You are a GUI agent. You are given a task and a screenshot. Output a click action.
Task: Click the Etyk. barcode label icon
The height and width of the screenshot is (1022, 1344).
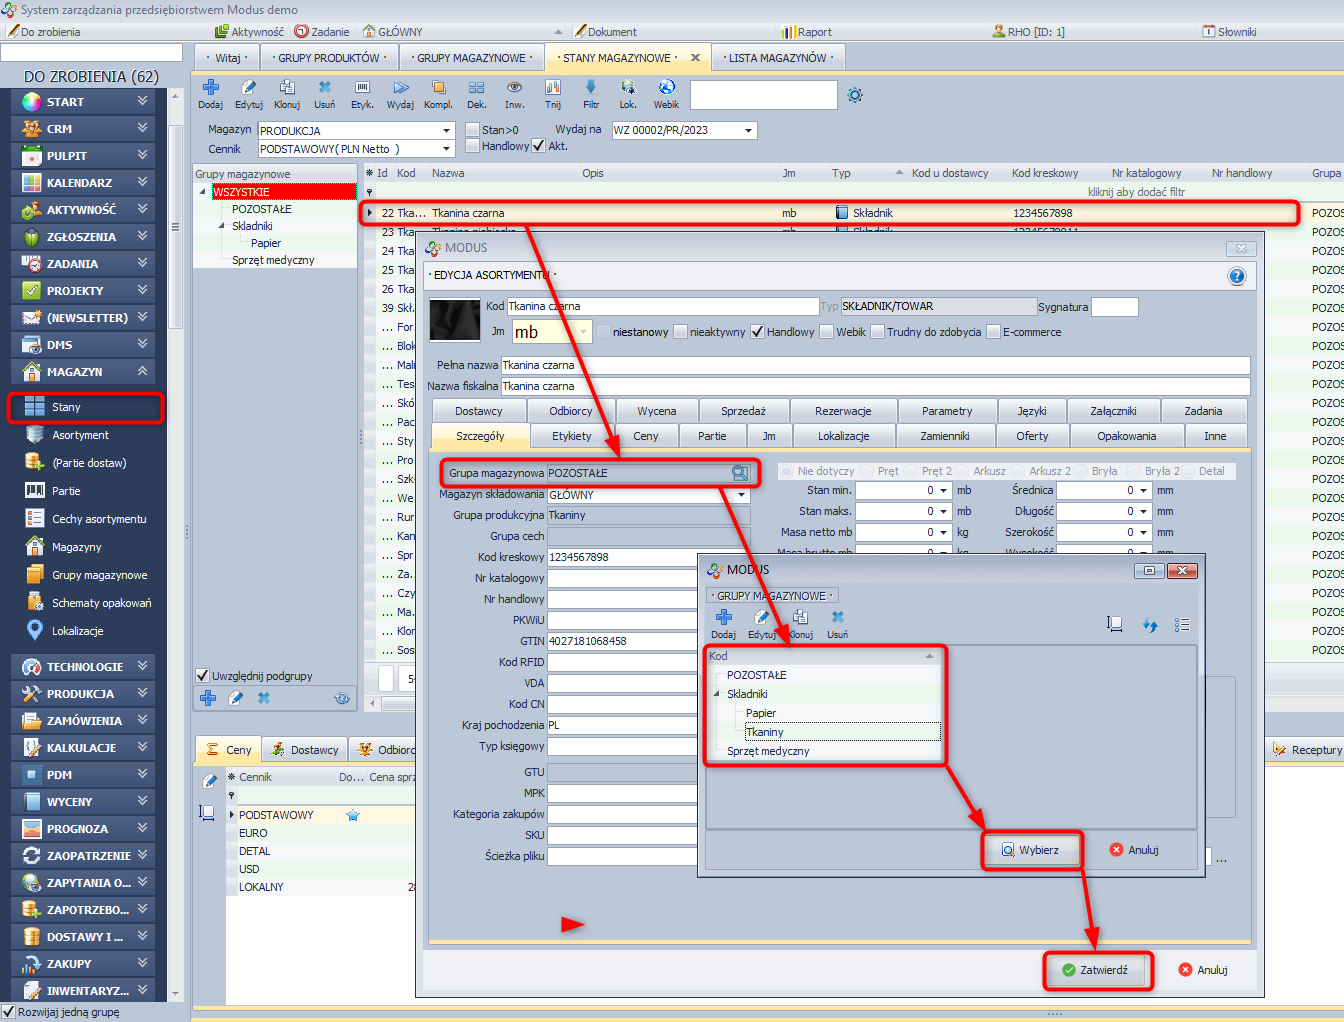click(362, 89)
